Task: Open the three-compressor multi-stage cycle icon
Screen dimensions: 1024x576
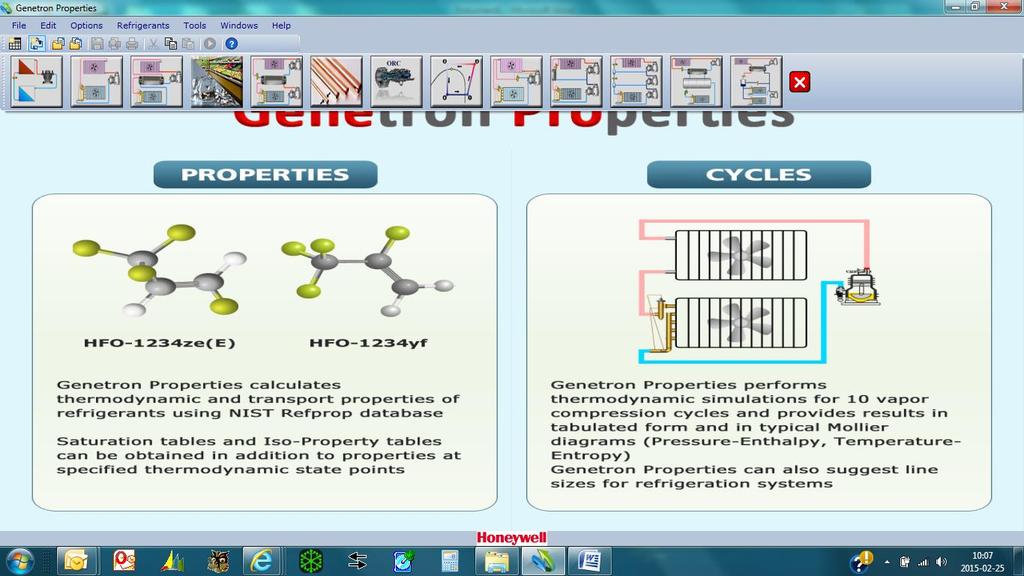Action: pos(636,82)
